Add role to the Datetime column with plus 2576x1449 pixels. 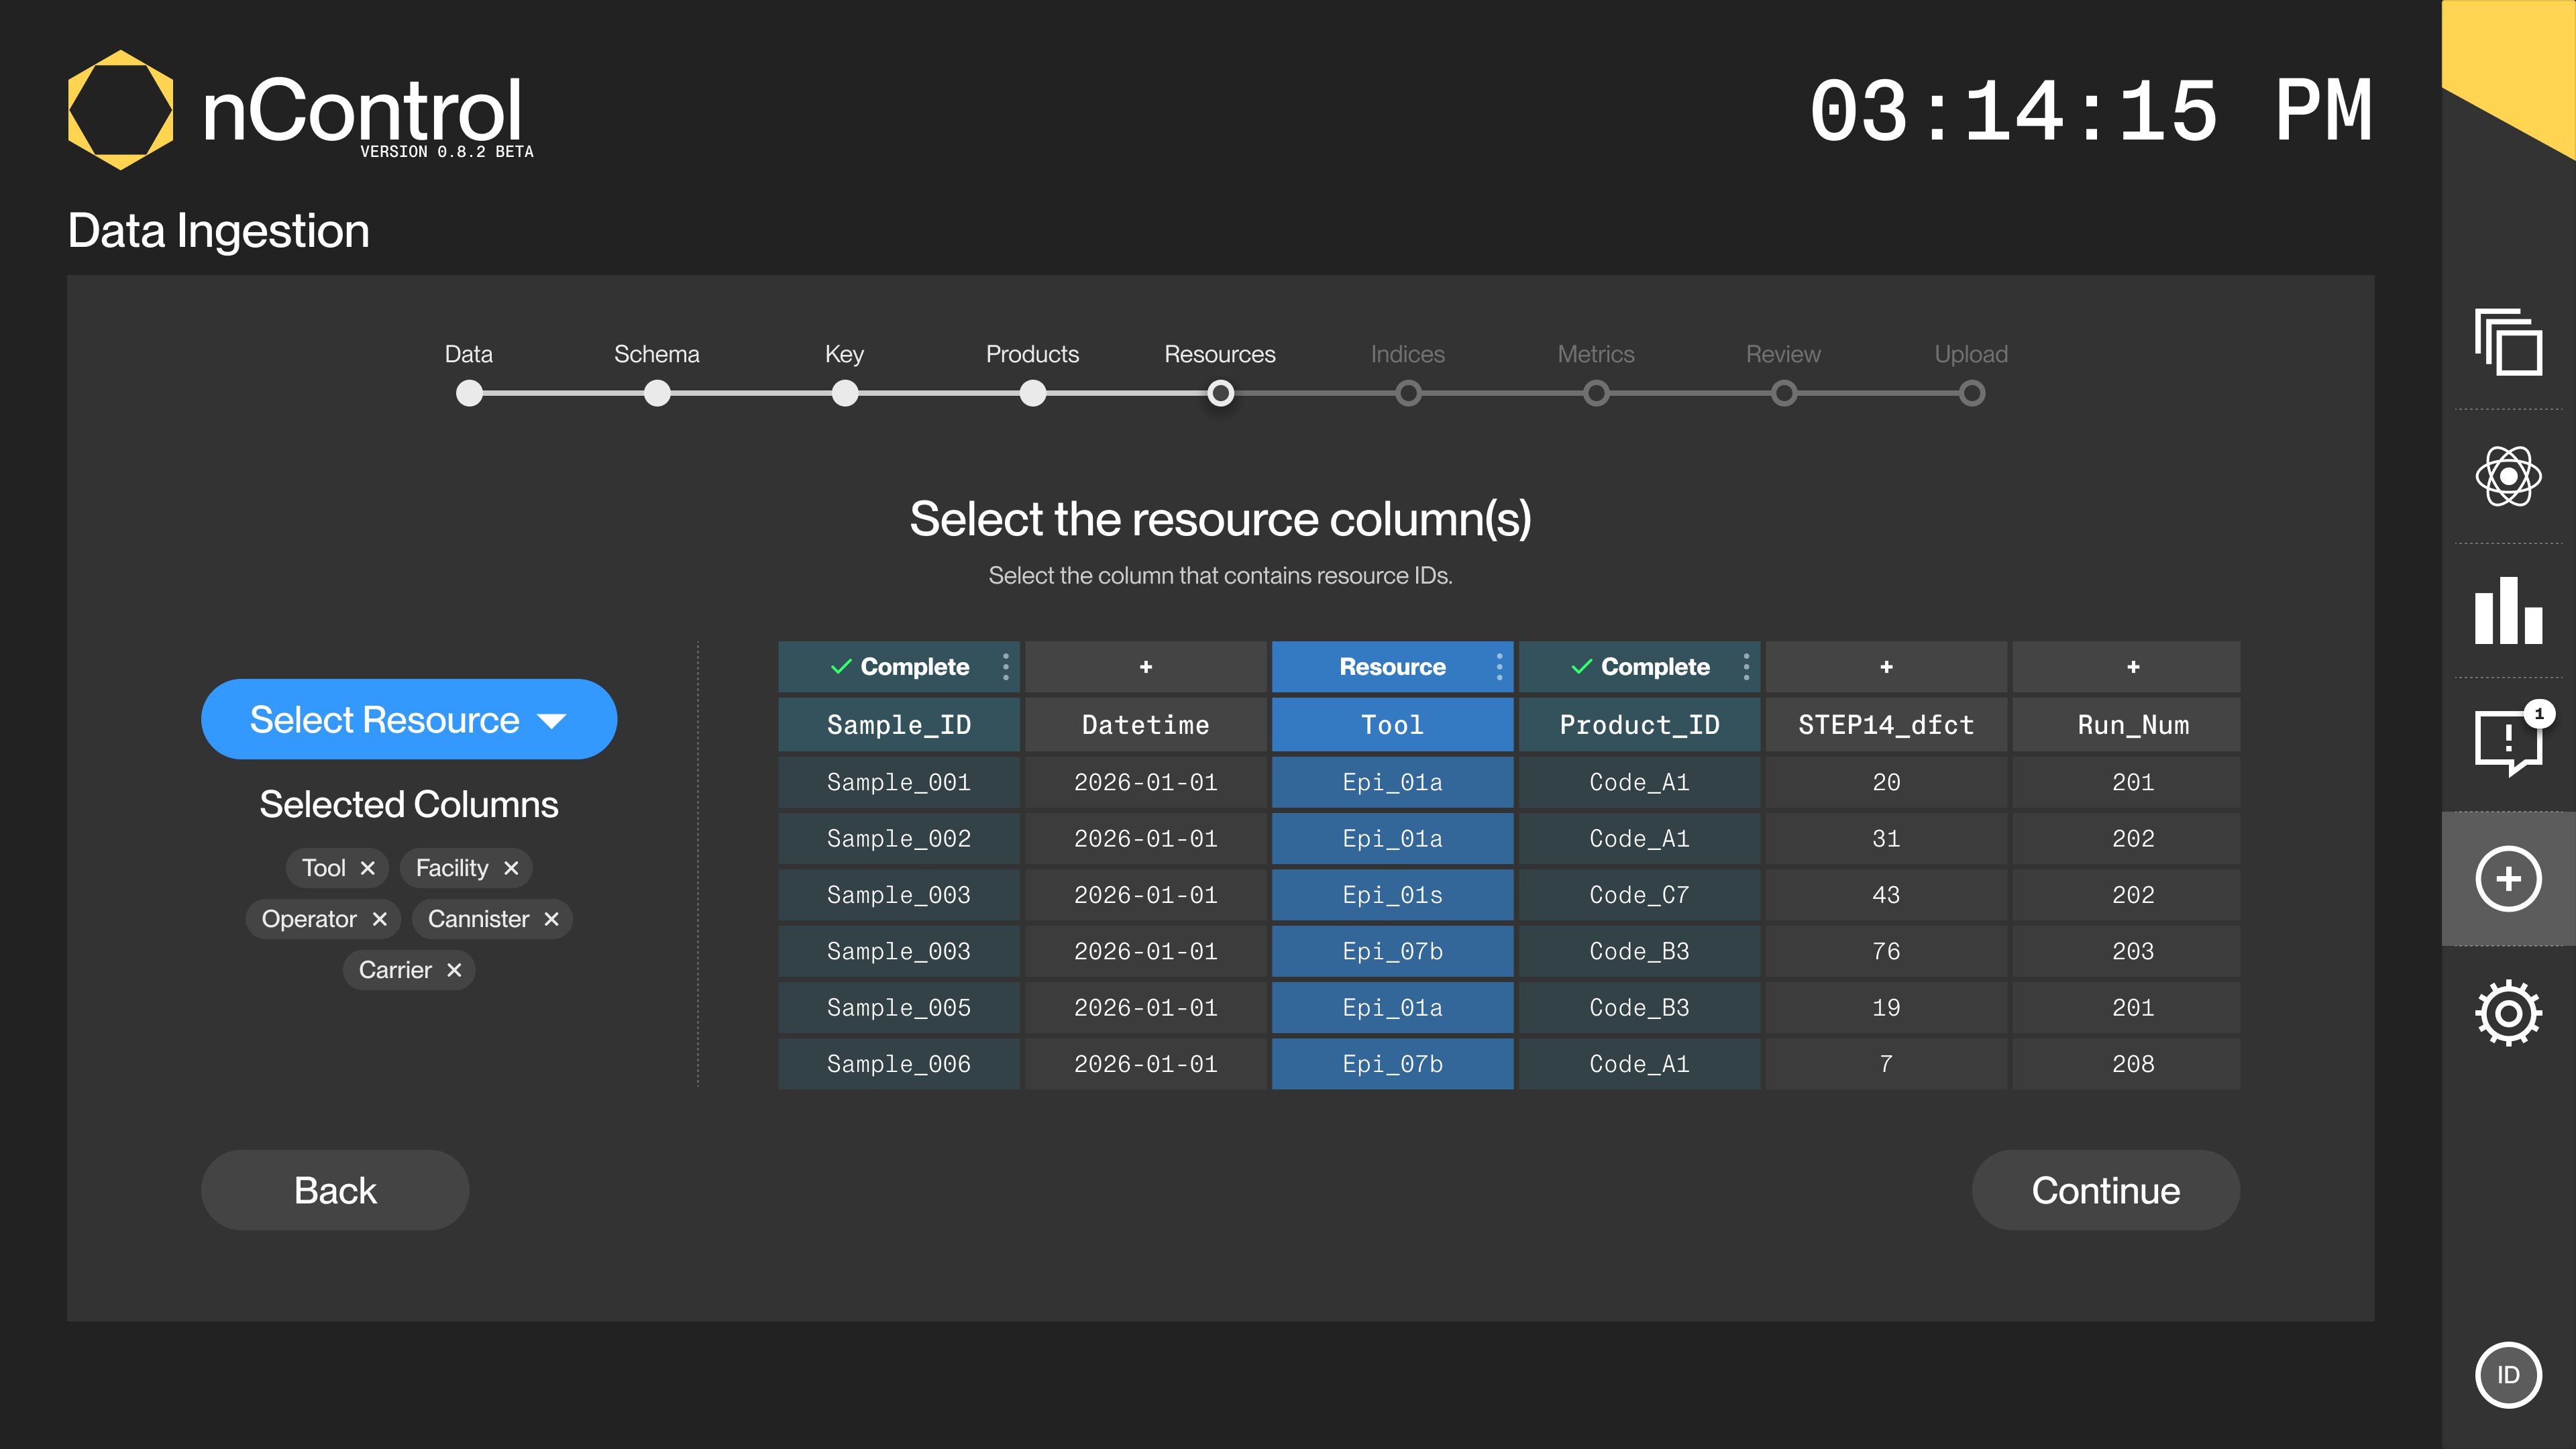pos(1145,666)
